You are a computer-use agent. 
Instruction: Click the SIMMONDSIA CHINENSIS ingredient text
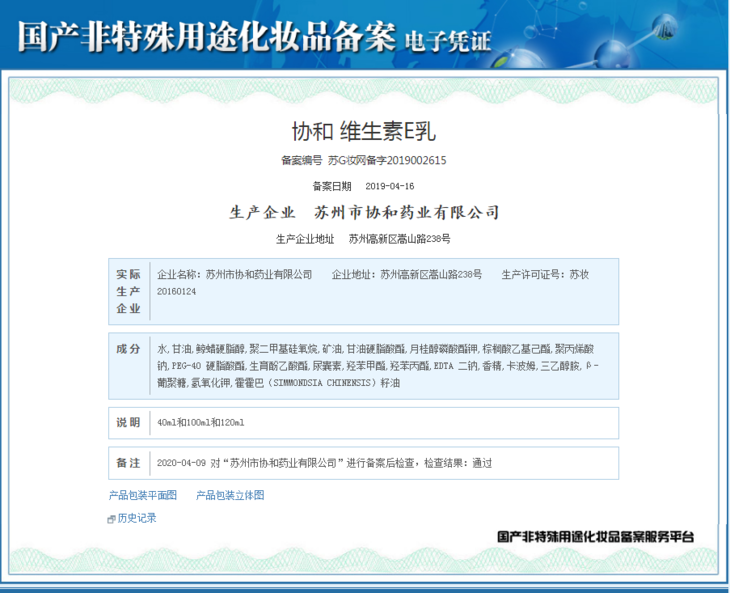pos(322,383)
